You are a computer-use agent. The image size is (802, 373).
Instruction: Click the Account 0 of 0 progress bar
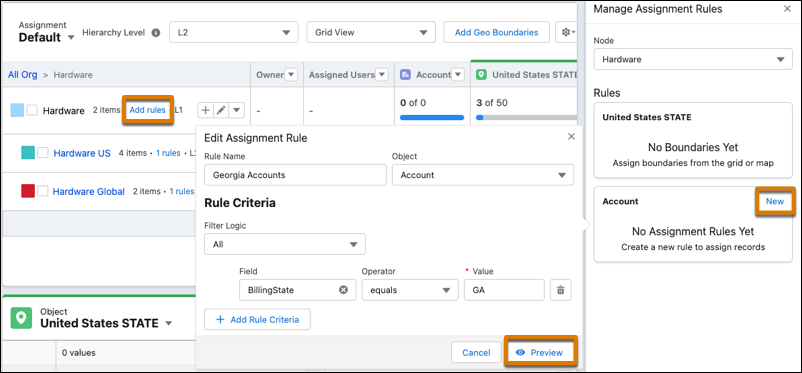[432, 117]
